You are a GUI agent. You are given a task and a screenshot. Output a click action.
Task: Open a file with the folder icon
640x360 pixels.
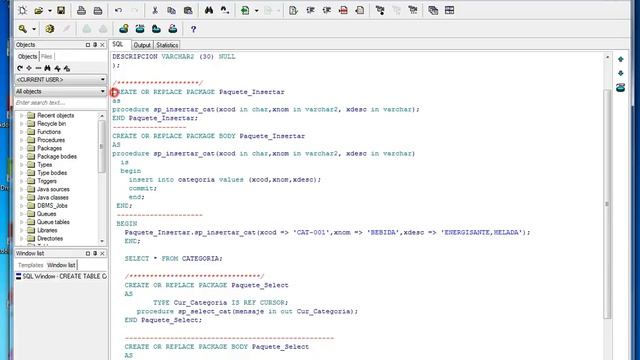tap(39, 11)
